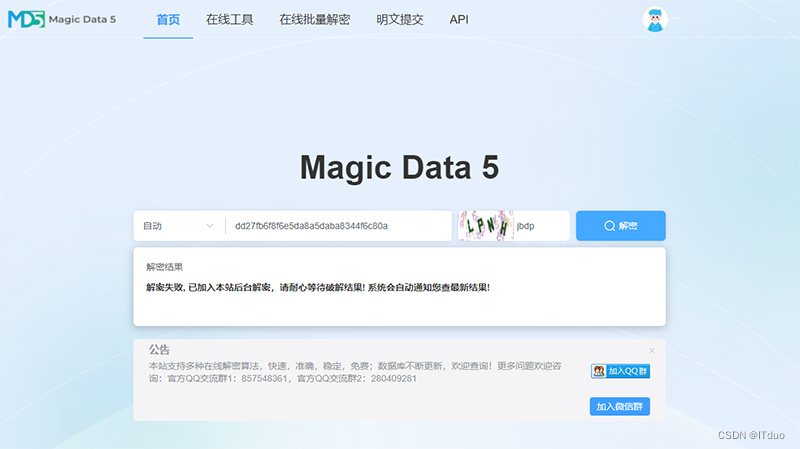Expand the 自动 algorithm type dropdown

178,226
